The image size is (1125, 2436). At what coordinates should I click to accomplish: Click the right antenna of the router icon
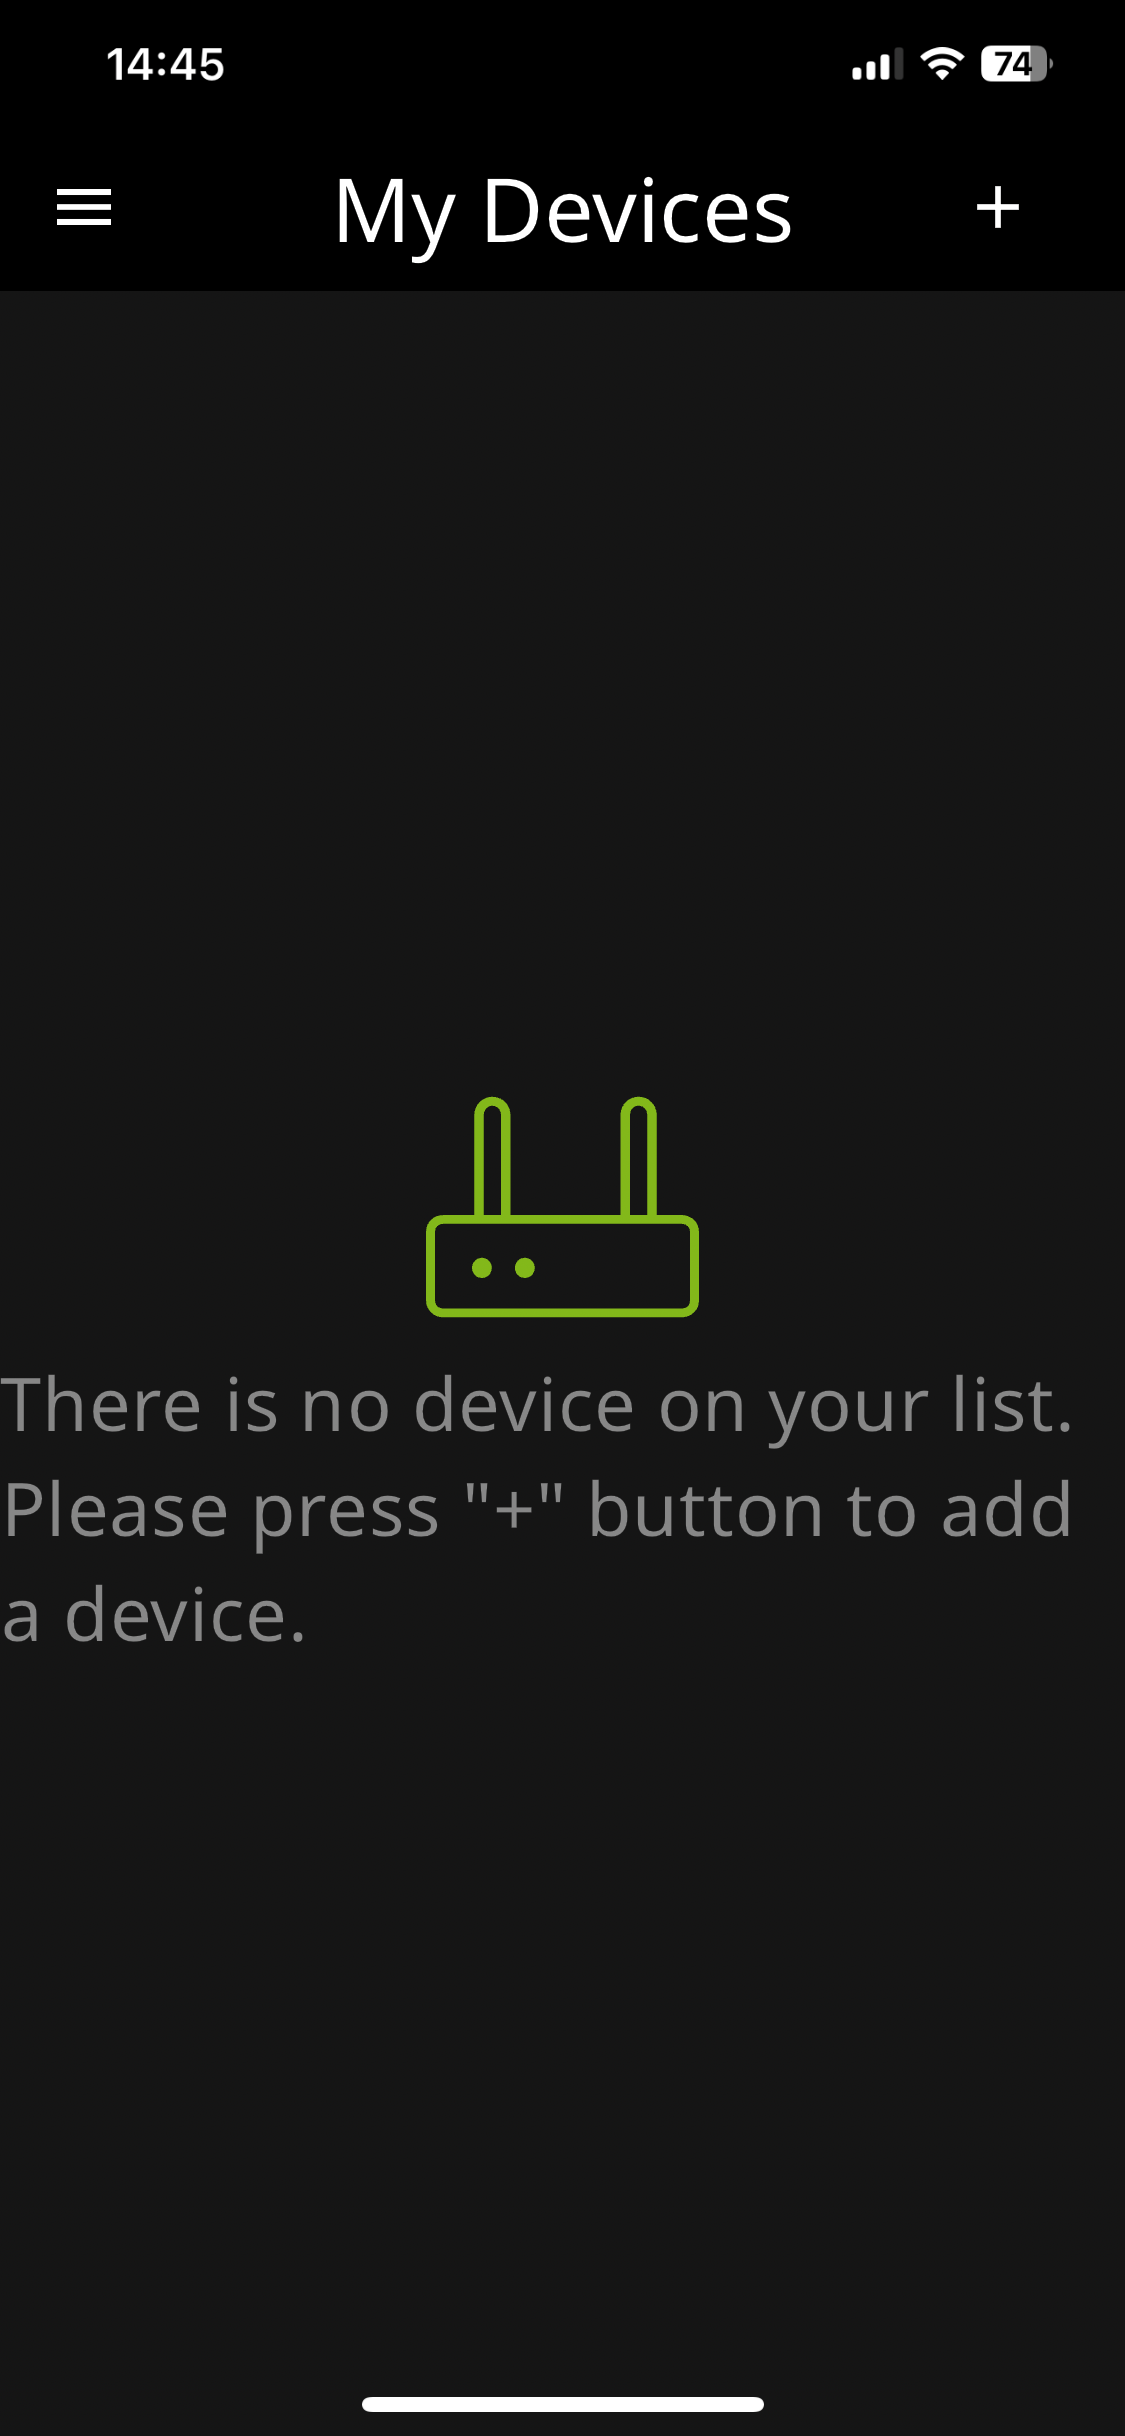click(x=638, y=1157)
